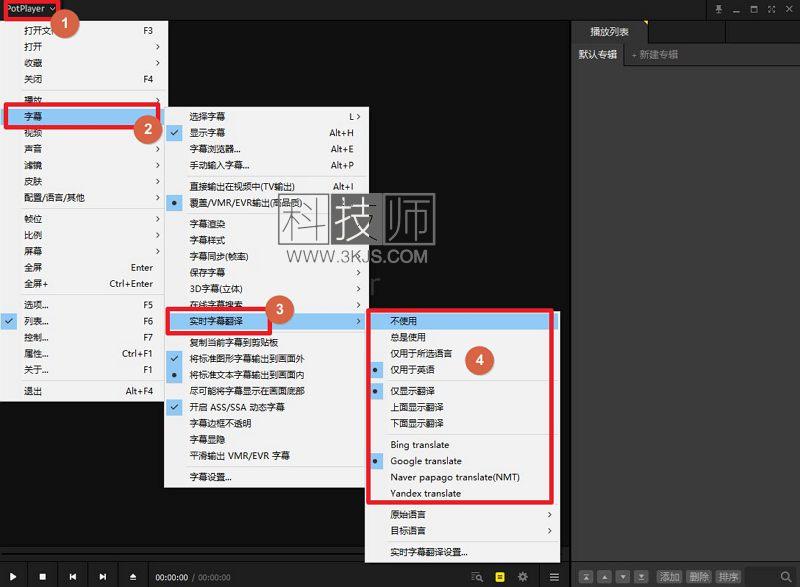Screen dimensions: 800x587
Task: Choose 总是使用 translation option
Action: (462, 337)
